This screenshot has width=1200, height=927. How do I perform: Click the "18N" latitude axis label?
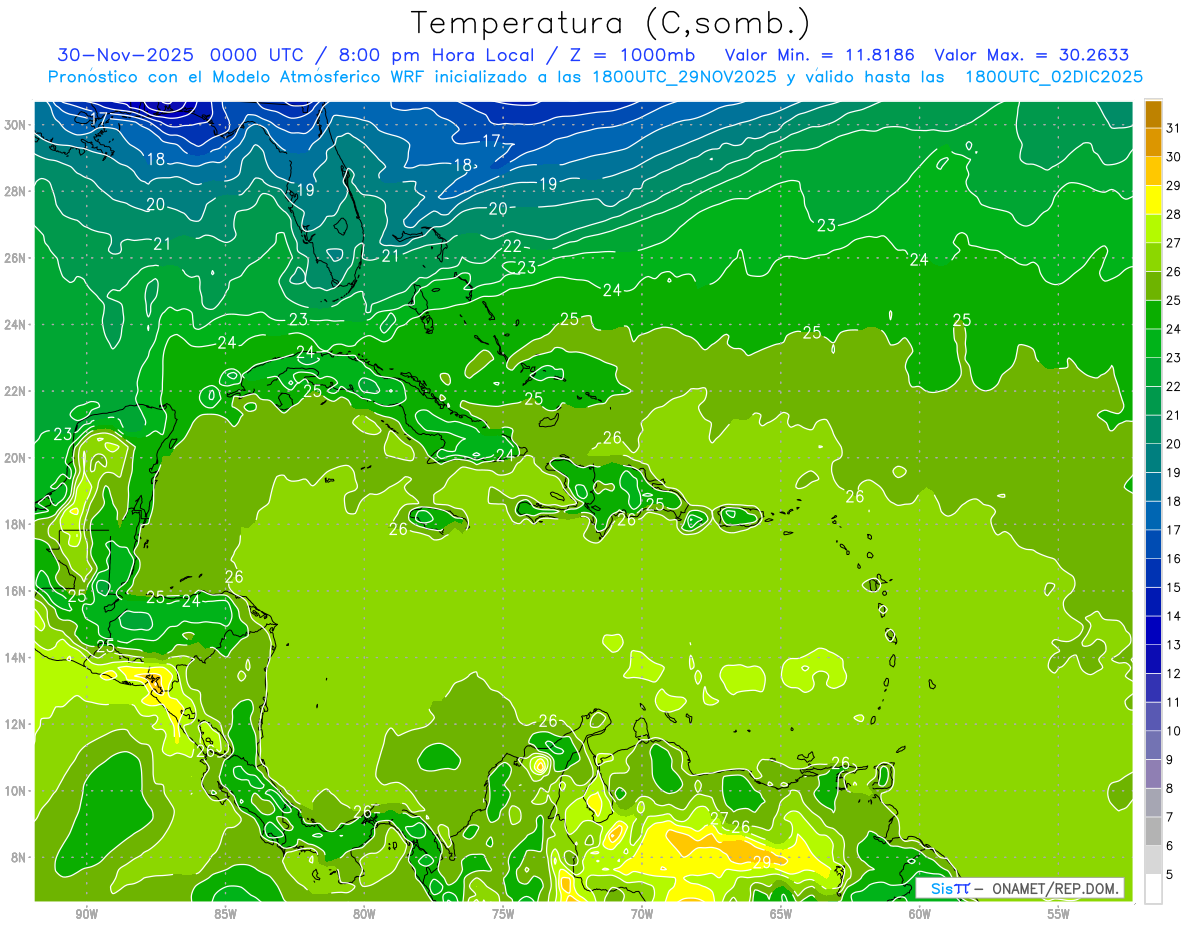tap(15, 524)
